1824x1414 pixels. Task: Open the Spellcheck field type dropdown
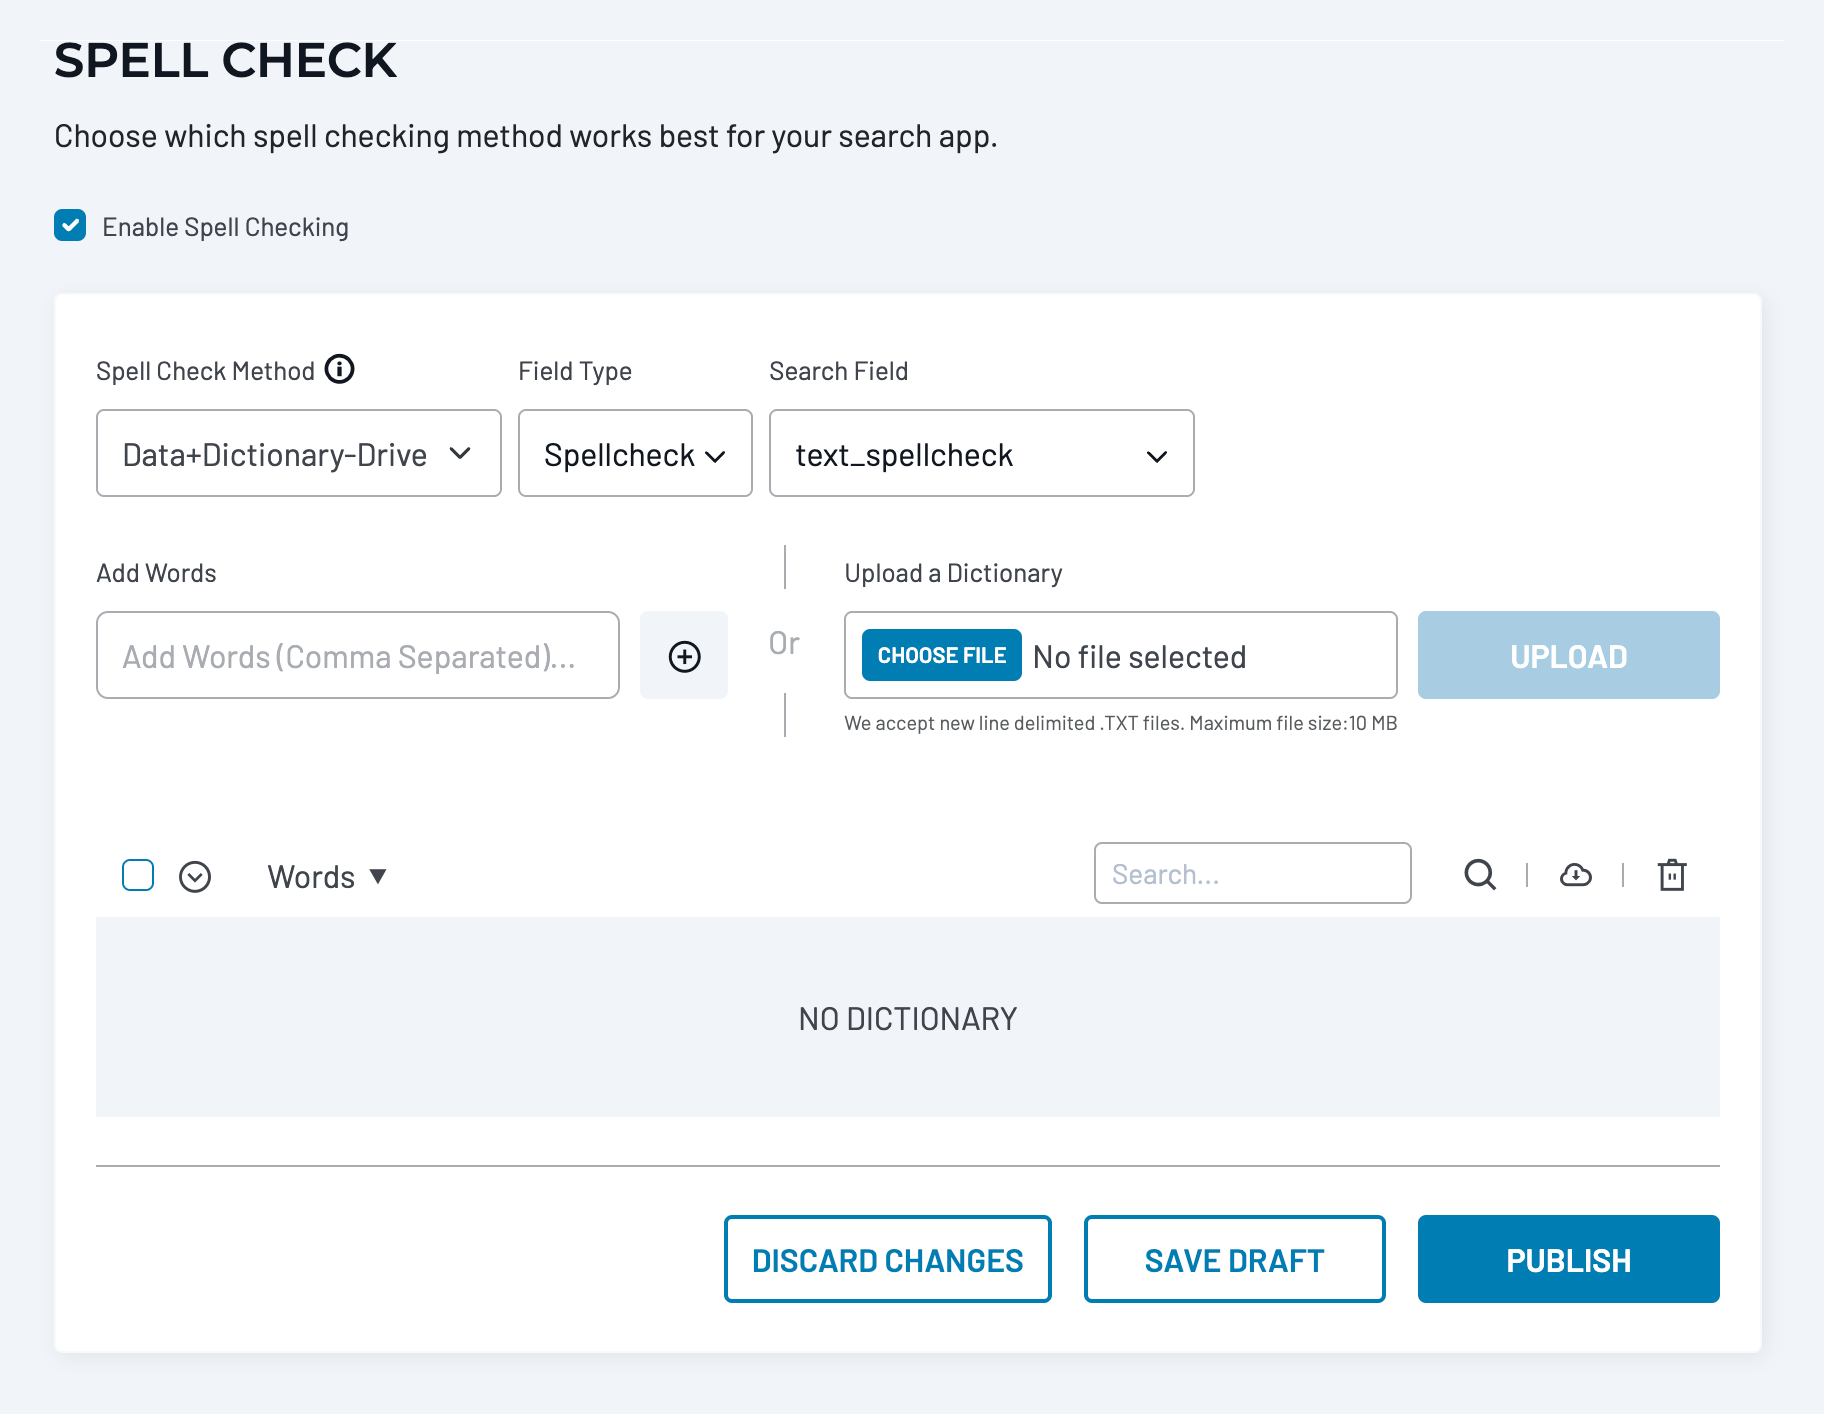[635, 453]
